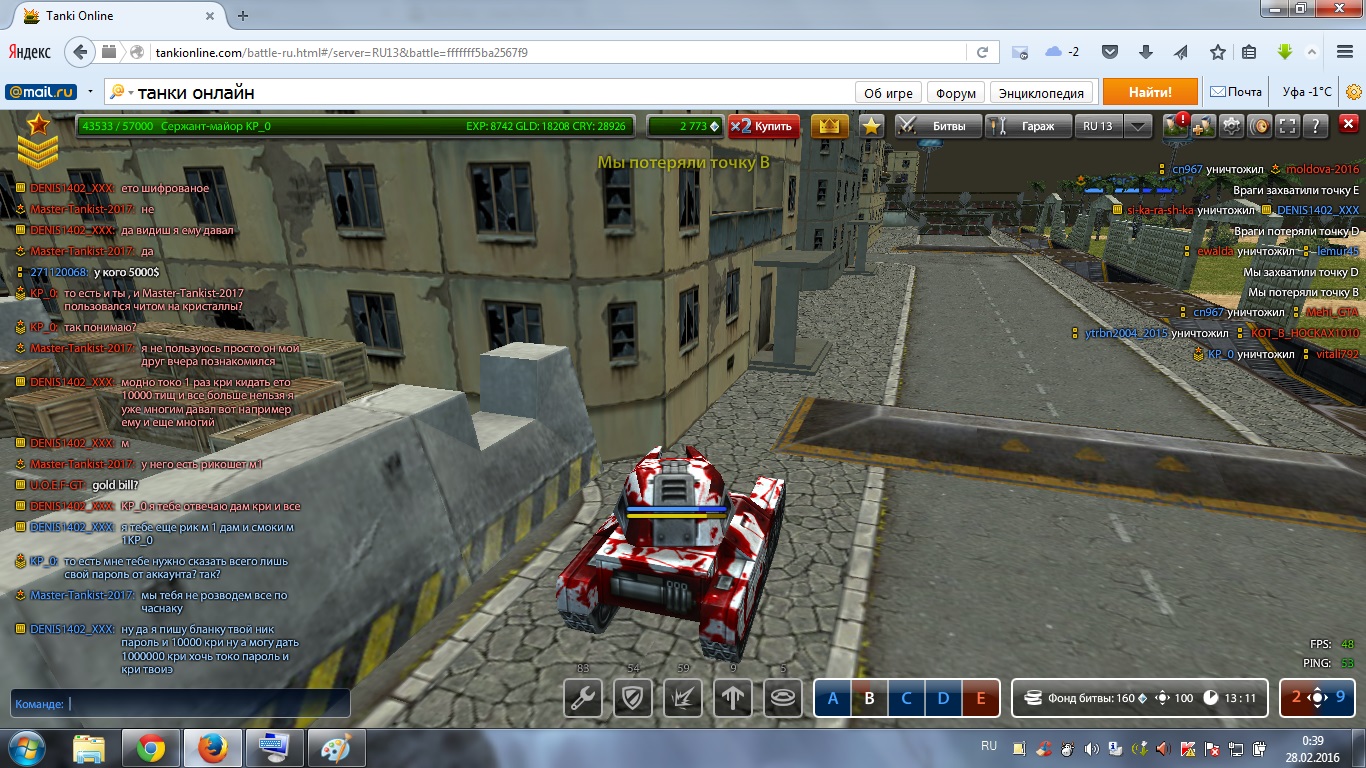The width and height of the screenshot is (1366, 768).
Task: Click the crystal balance 2 773 counter
Action: pyautogui.click(x=685, y=126)
